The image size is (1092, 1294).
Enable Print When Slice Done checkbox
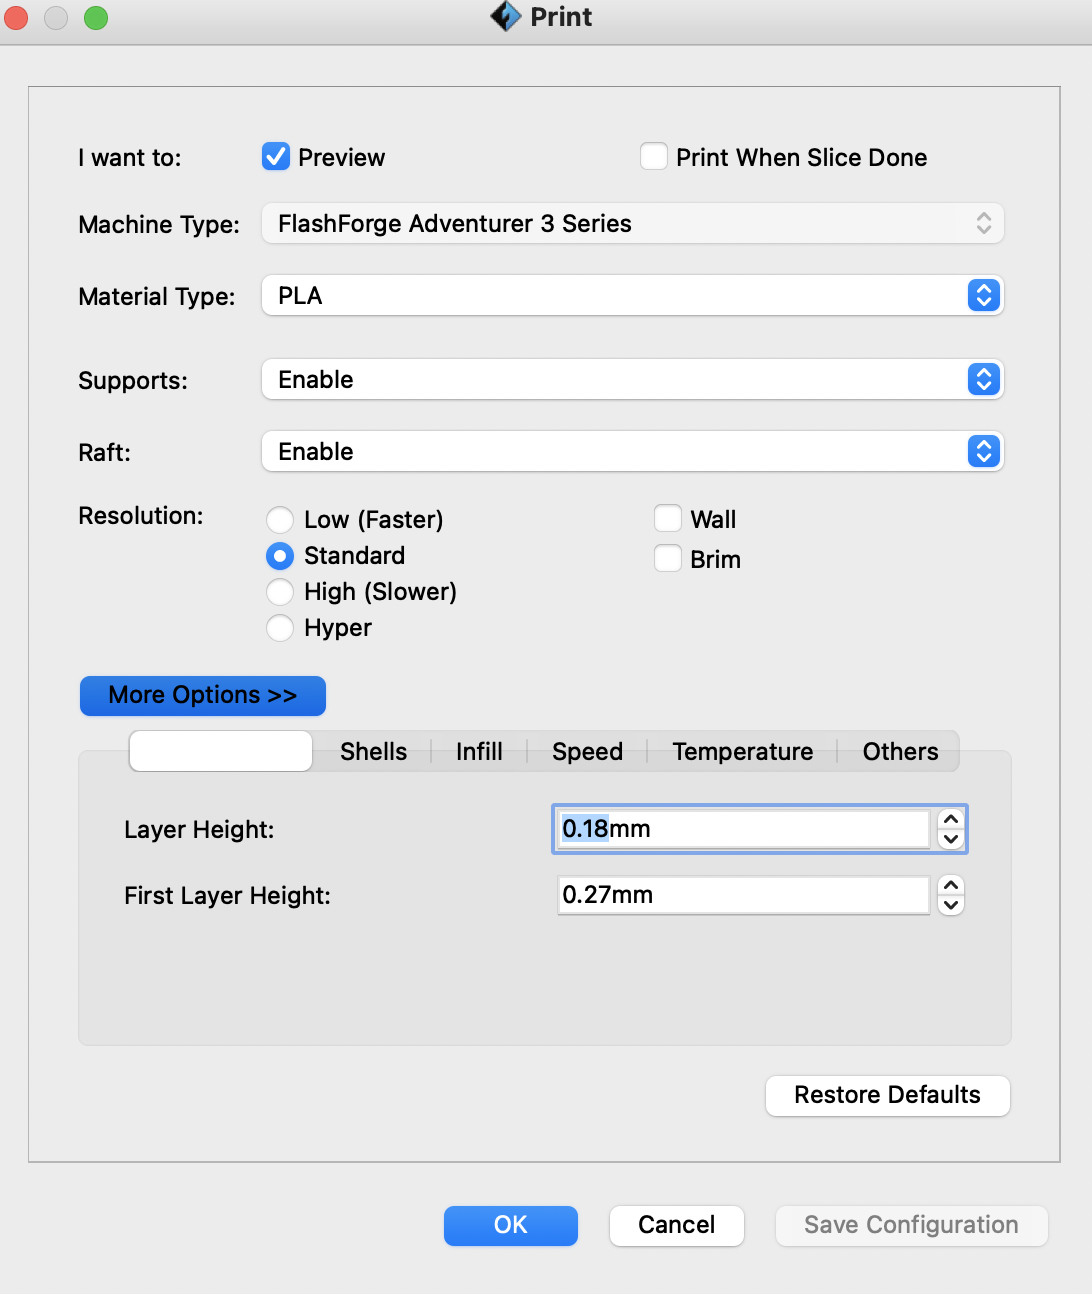pyautogui.click(x=654, y=157)
